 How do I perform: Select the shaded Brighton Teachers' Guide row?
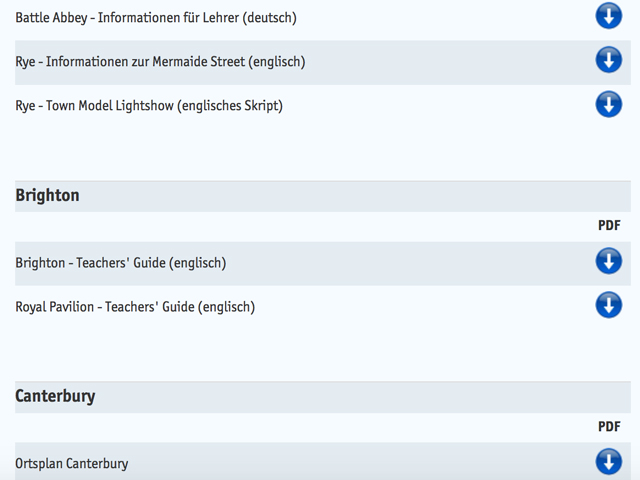click(400, 263)
